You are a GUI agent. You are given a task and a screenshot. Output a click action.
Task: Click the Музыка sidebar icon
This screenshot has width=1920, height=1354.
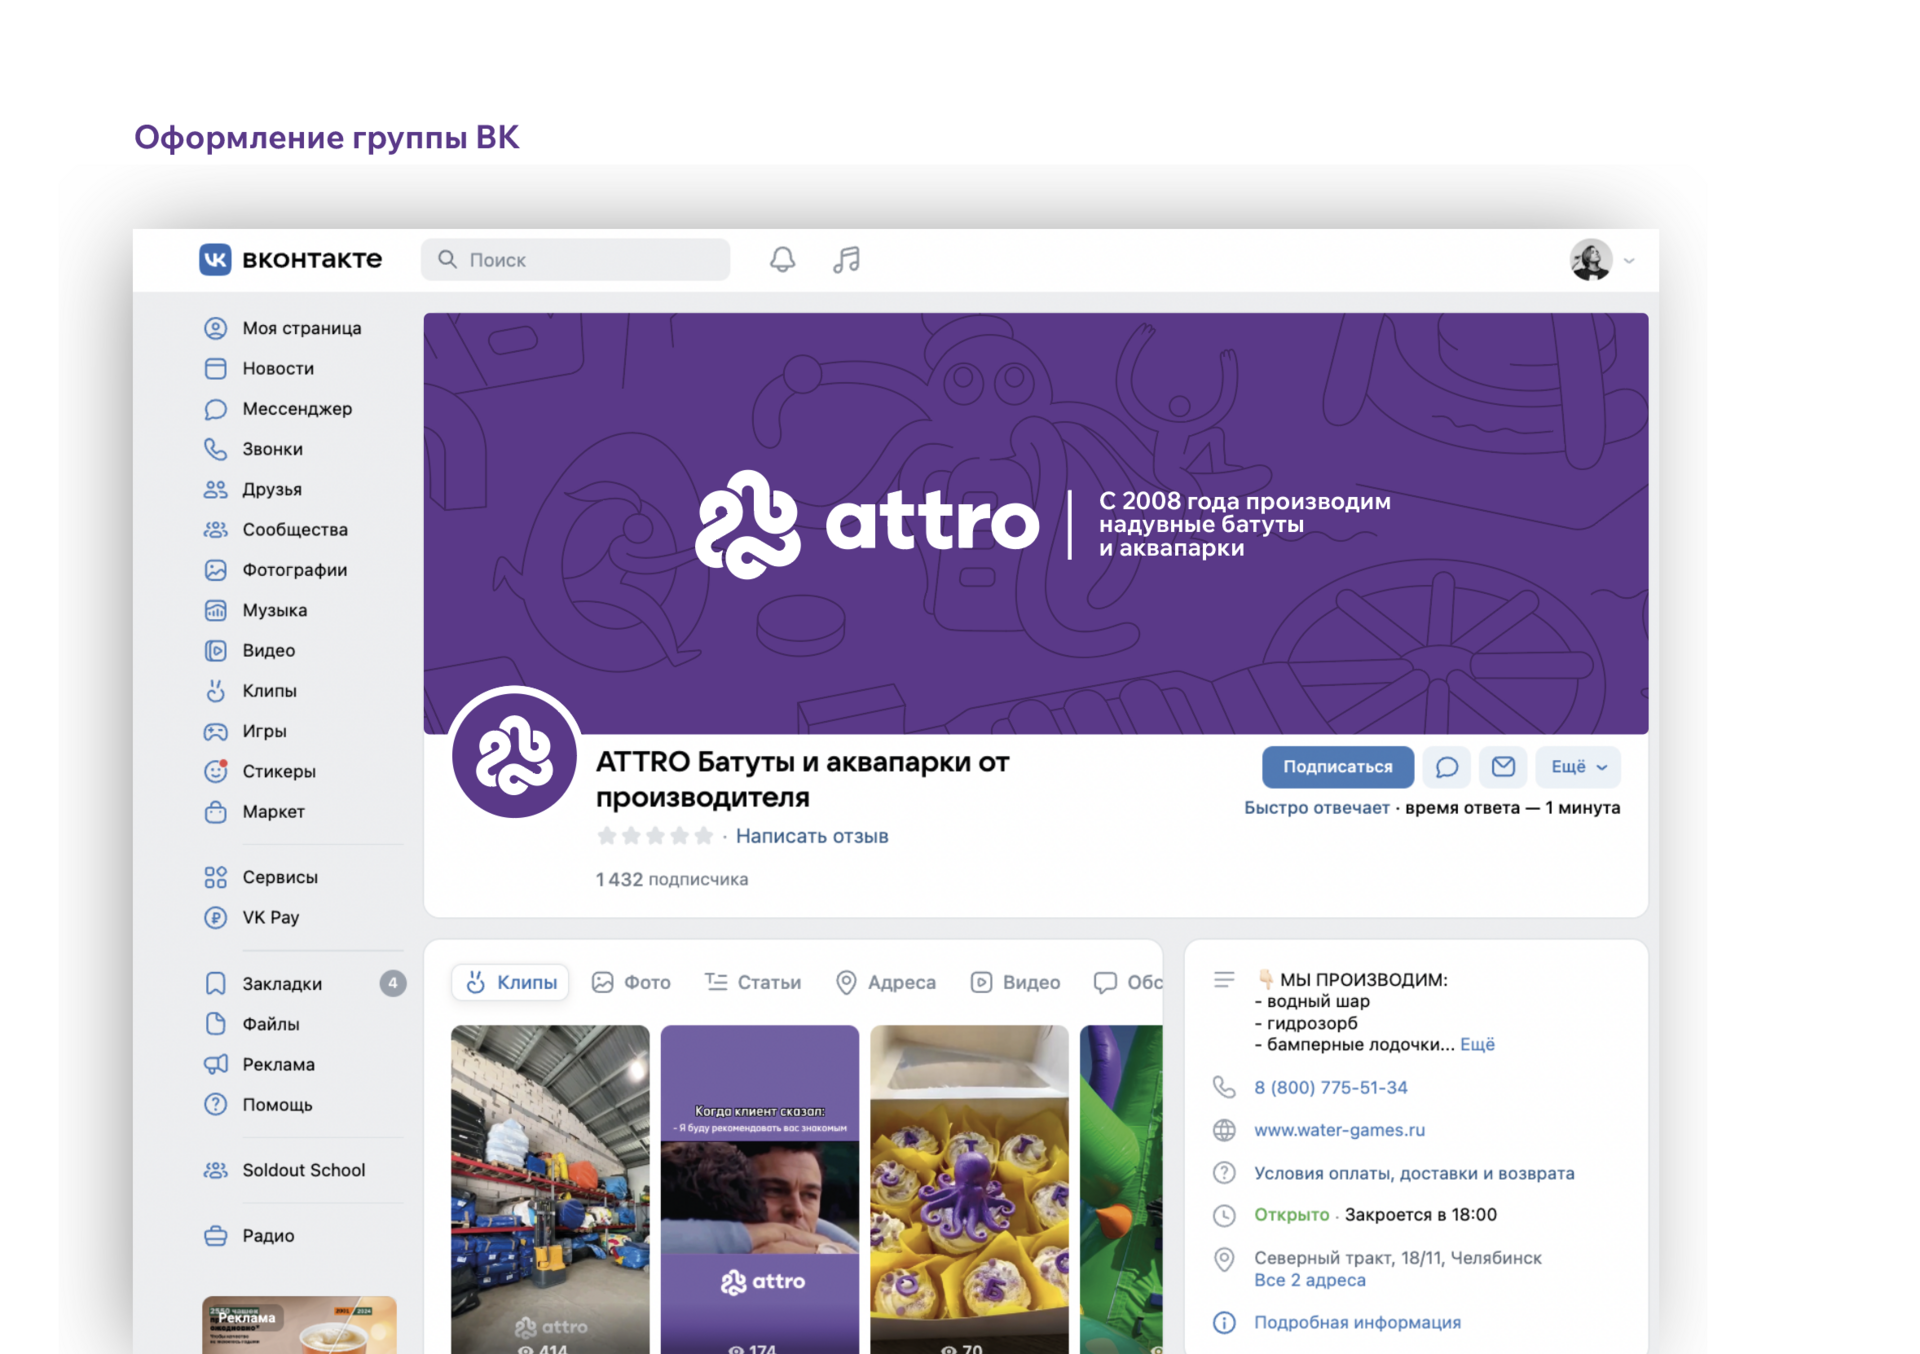click(x=215, y=610)
